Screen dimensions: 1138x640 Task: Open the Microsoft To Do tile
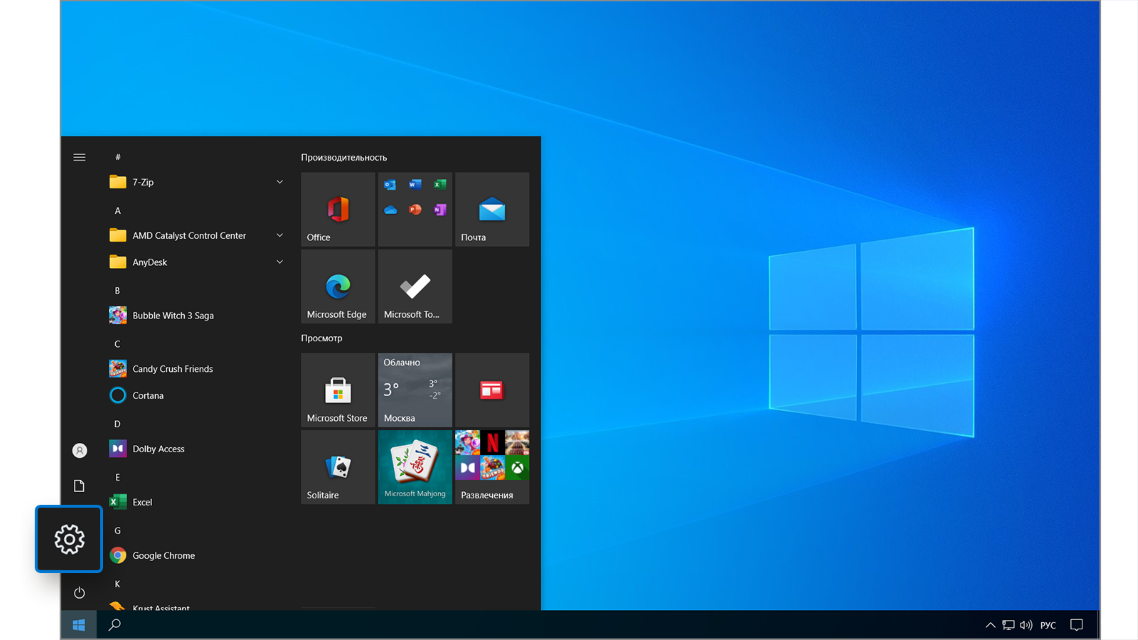tap(415, 287)
